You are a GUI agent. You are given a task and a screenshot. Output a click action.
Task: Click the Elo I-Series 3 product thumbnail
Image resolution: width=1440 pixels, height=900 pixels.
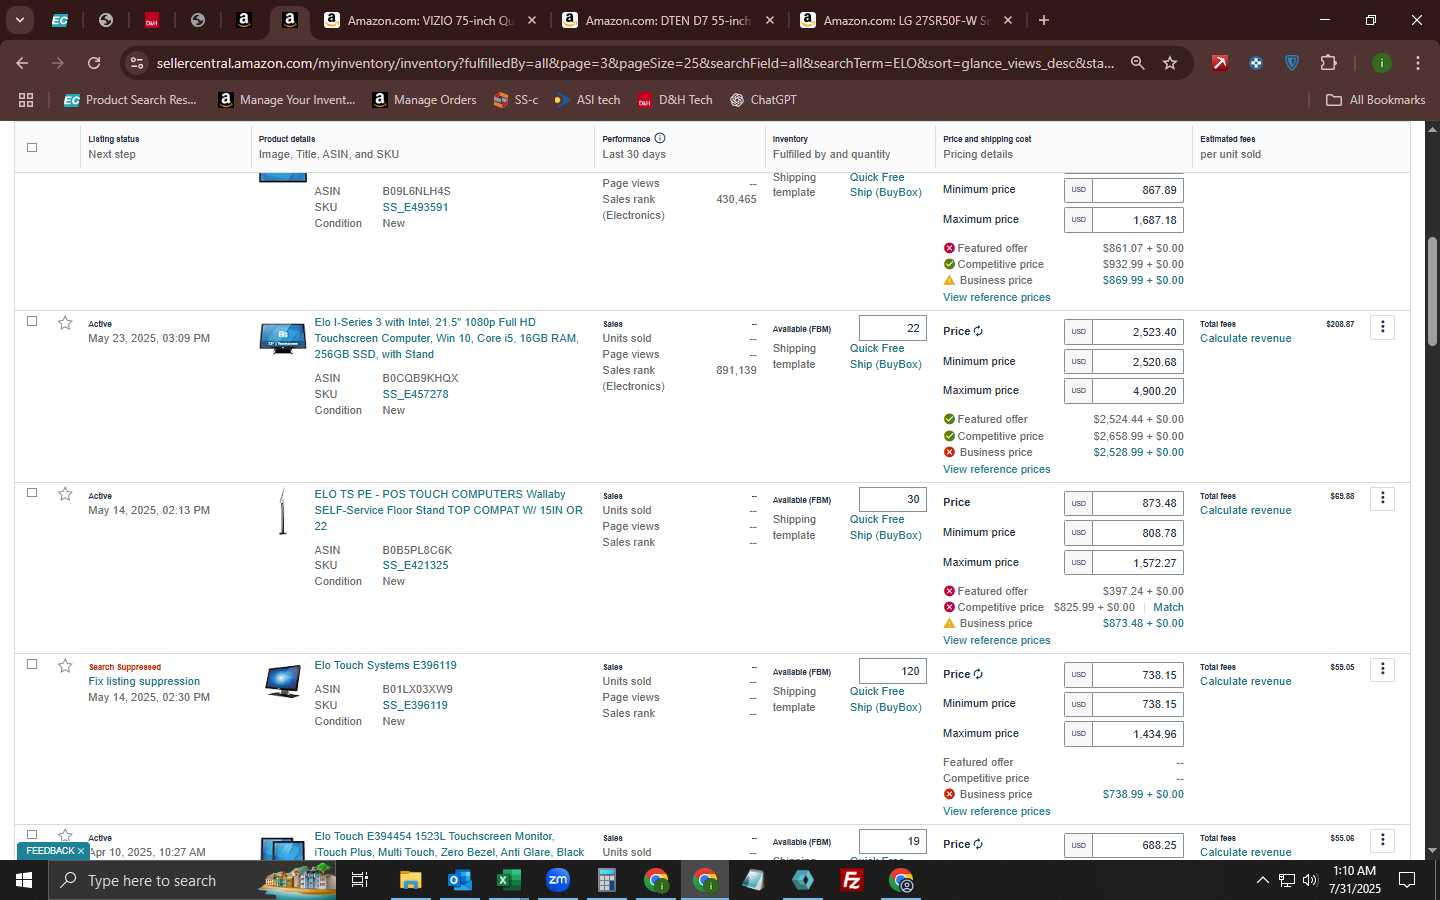(x=283, y=339)
